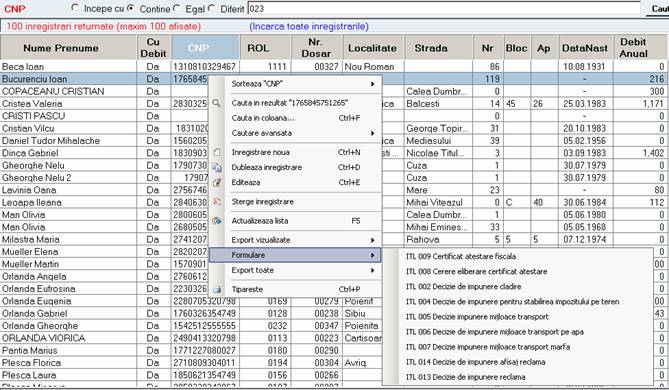Click birth date 25.03.1983 cell
Screen dimensions: 669x390
click(x=585, y=104)
